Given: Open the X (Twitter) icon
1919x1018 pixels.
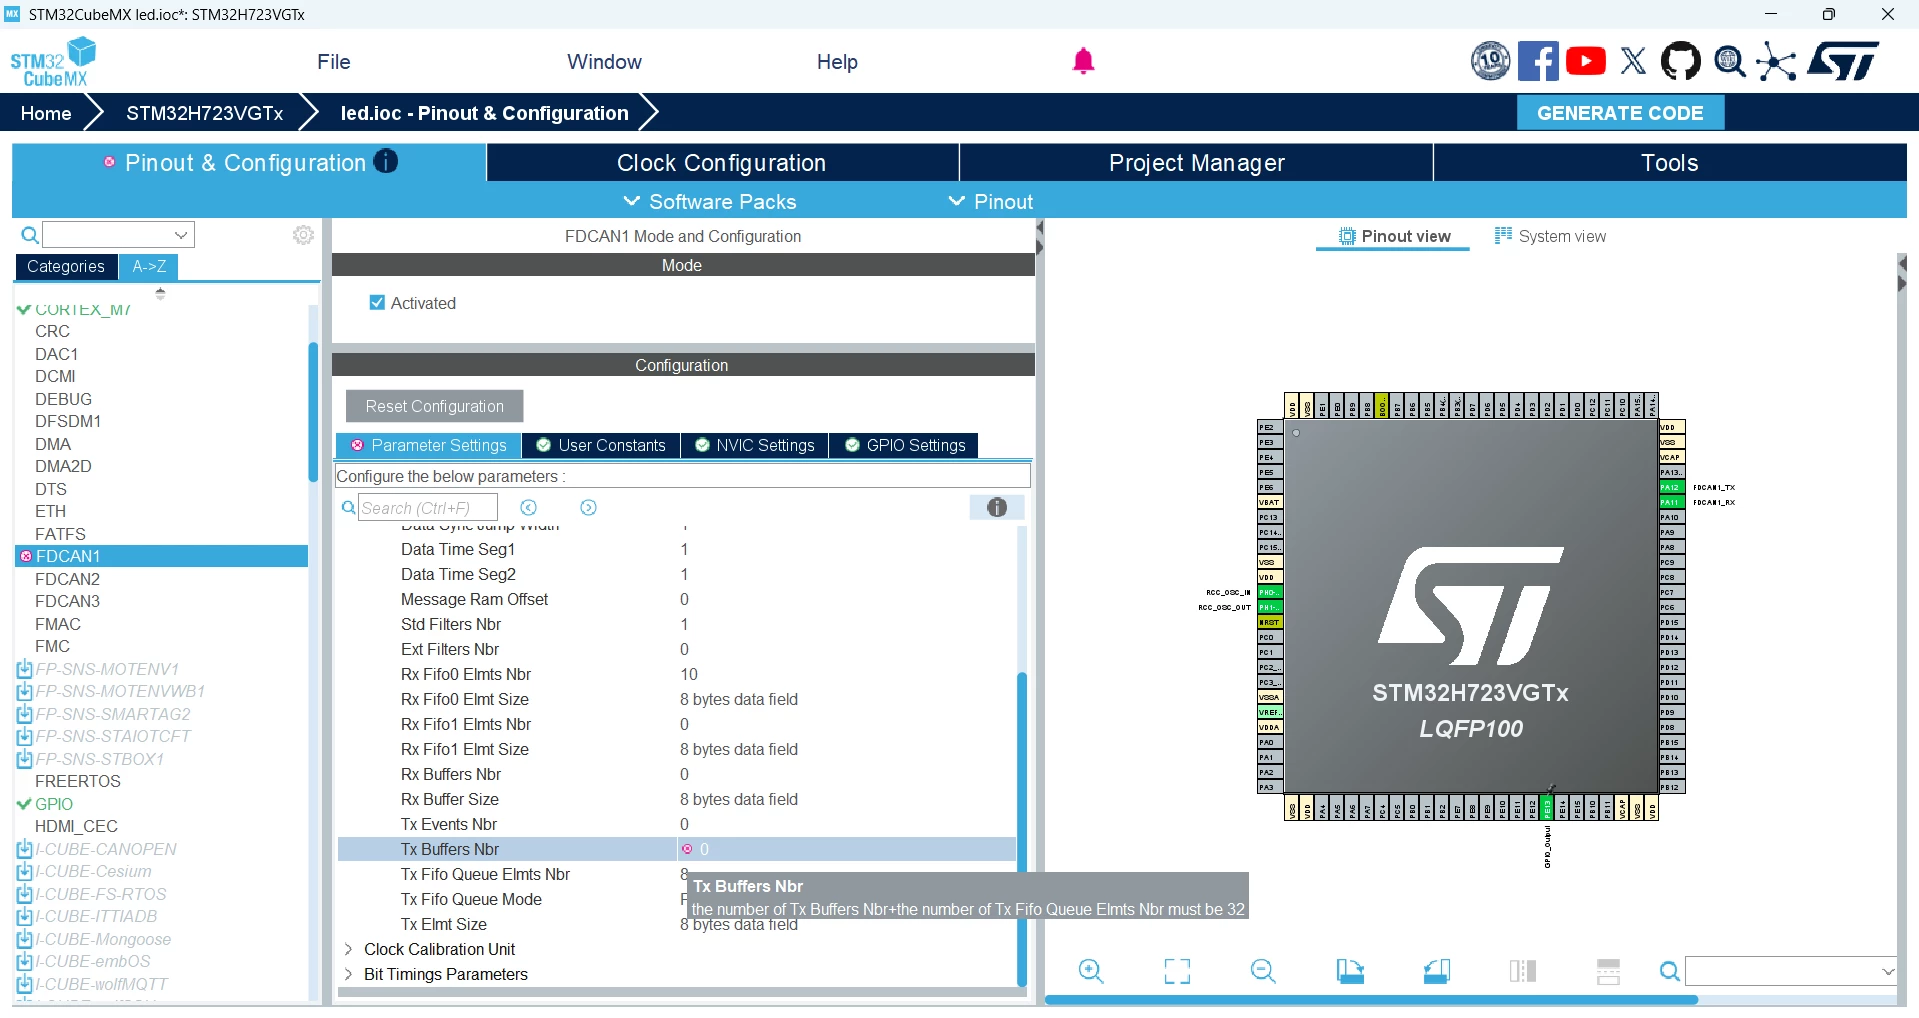Looking at the screenshot, I should tap(1633, 61).
